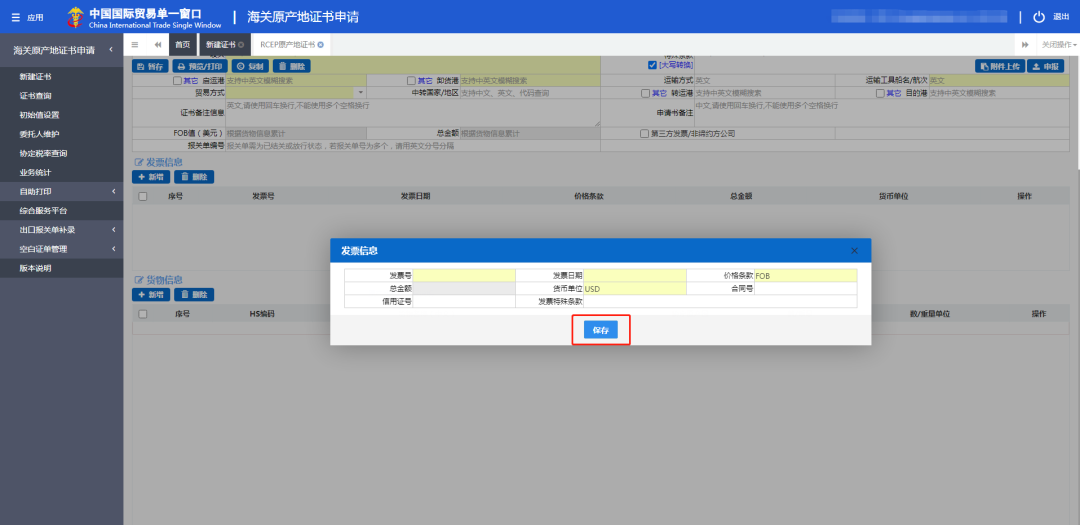Viewport: 1080px width, 525px height.
Task: Check the 第三方发票/非缔约方公司 checkbox
Action: point(644,133)
